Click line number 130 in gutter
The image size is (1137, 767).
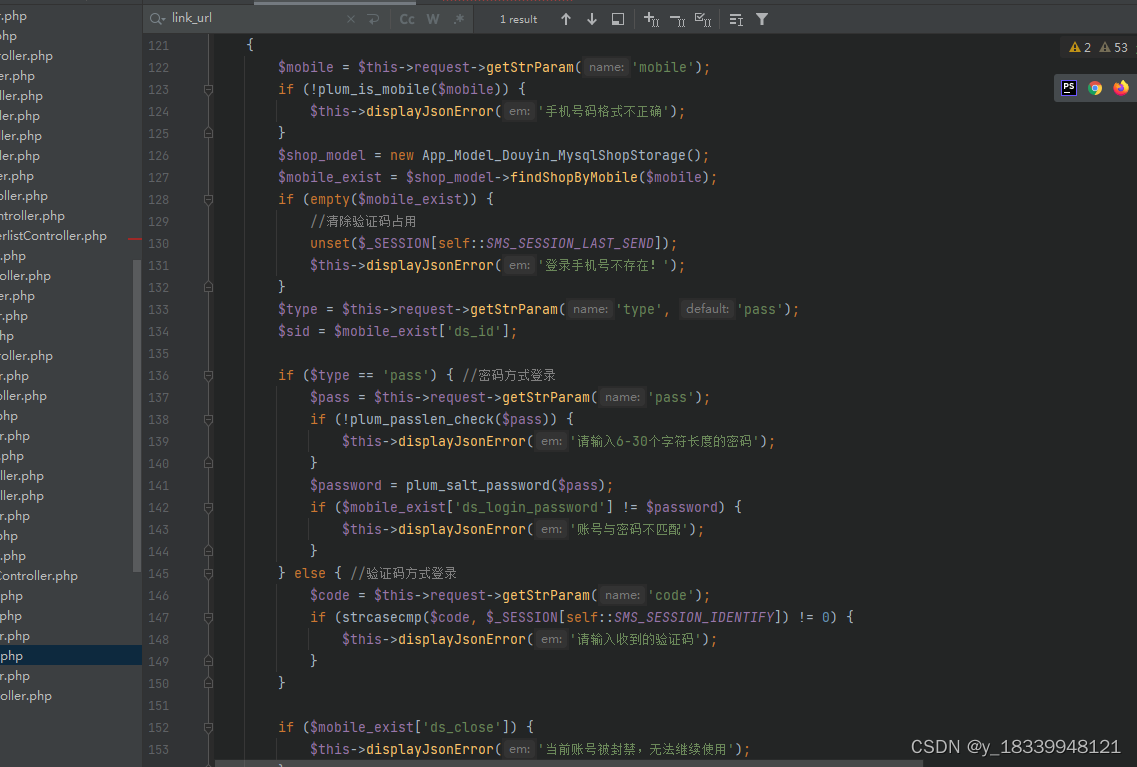[158, 244]
